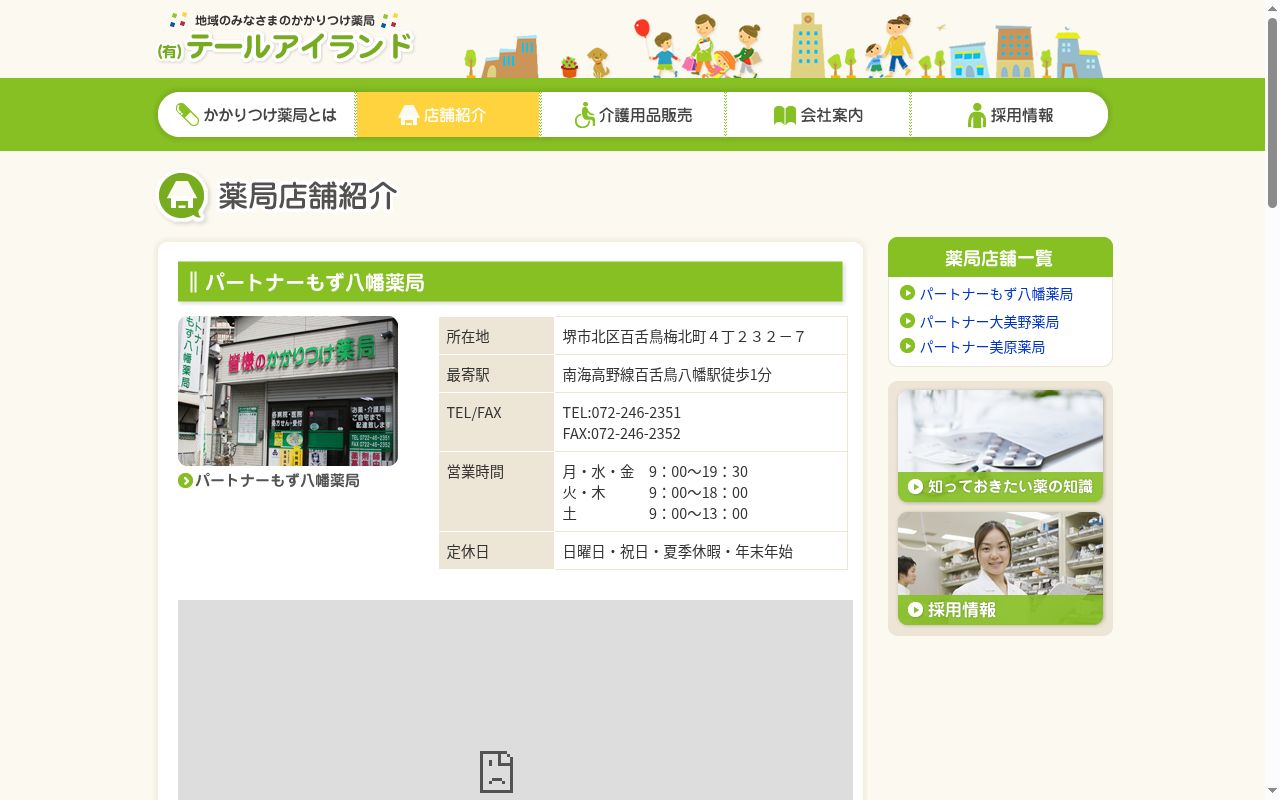The width and height of the screenshot is (1280, 800).
Task: Open the パートナー大美野薬局 store link
Action: pos(989,322)
